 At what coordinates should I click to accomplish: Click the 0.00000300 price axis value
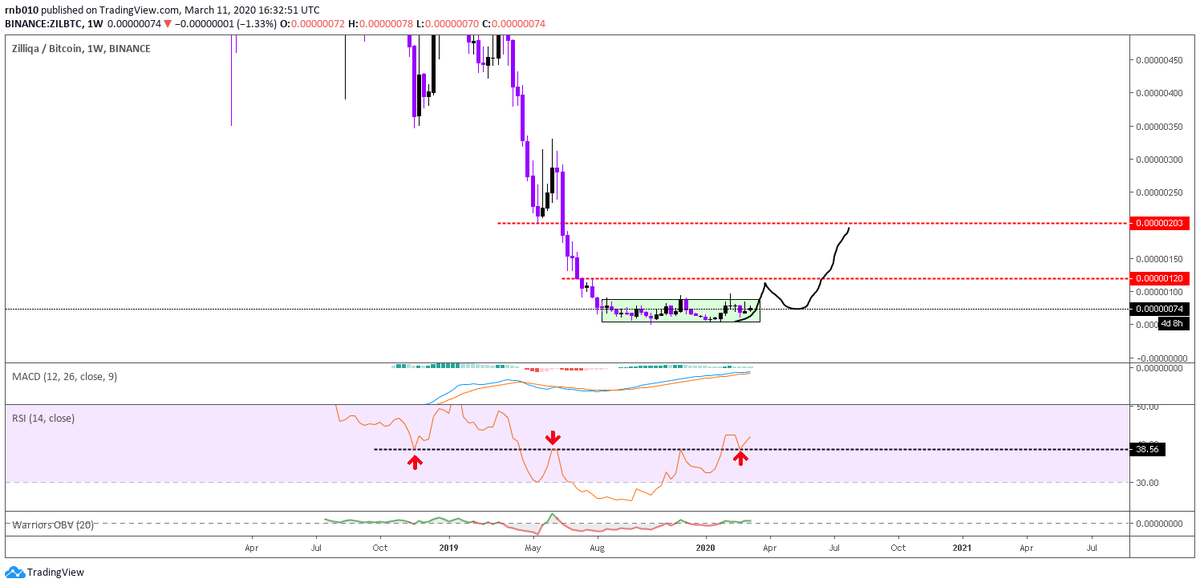1159,159
